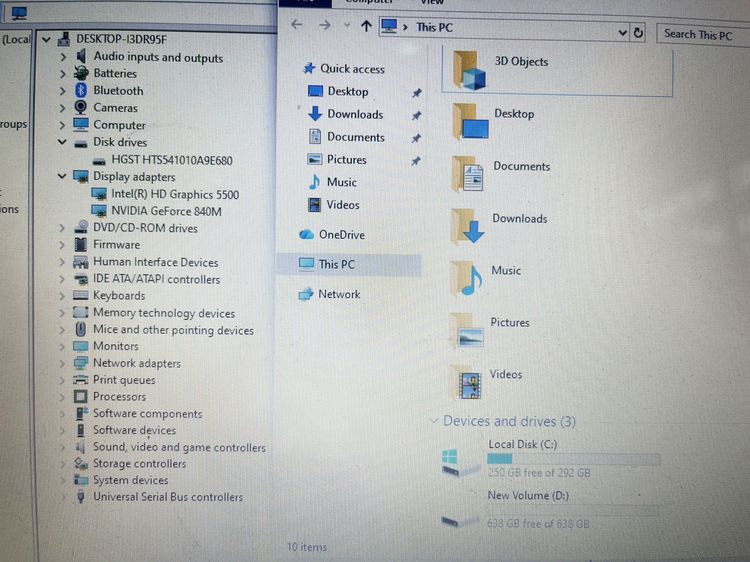The image size is (750, 562).
Task: Click the Processors chip icon
Action: 80,396
